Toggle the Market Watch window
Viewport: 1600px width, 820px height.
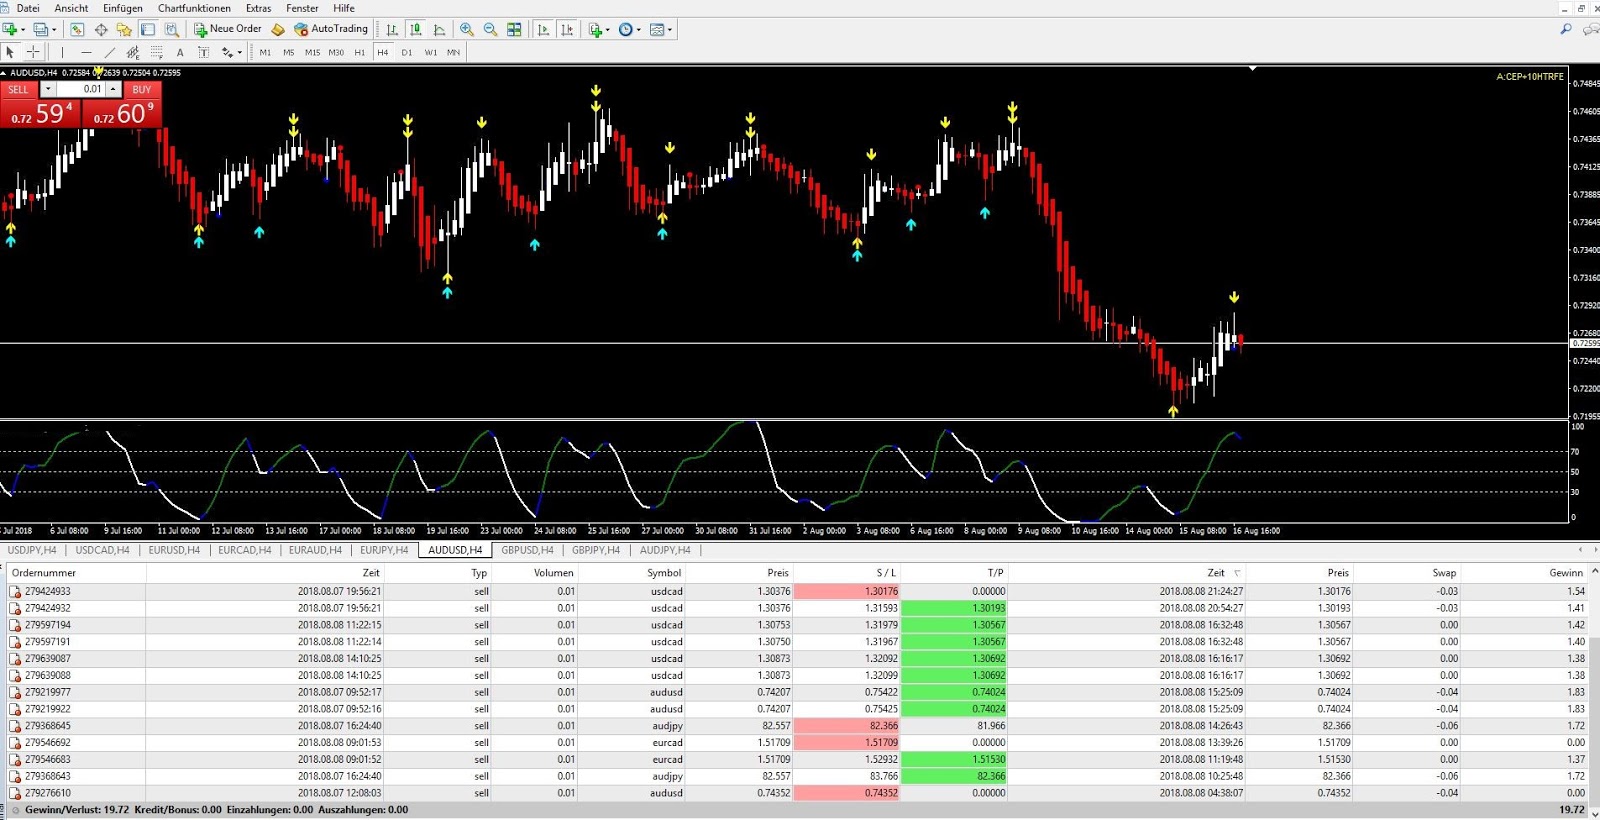[x=77, y=30]
